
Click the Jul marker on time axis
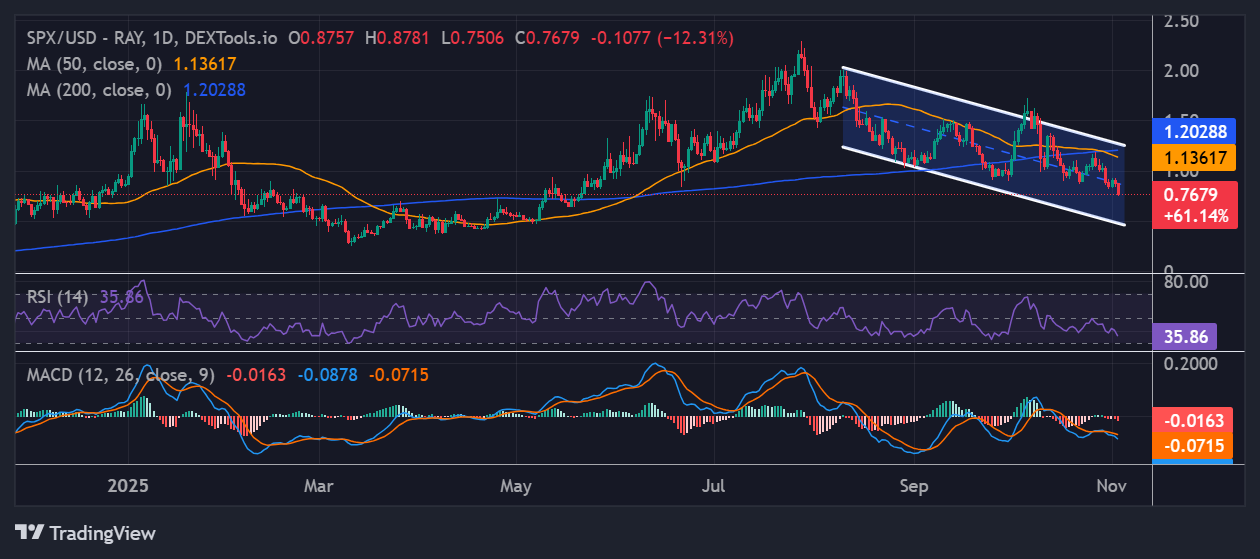coord(714,486)
